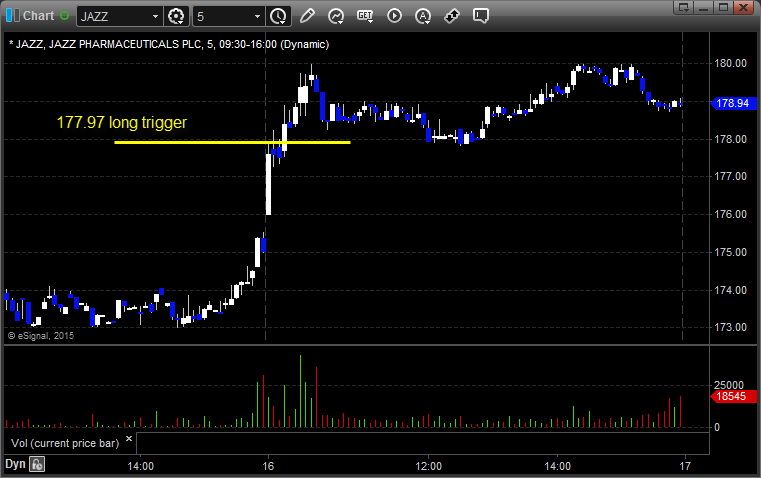Screen dimensions: 761x478
Task: Click the blue window link icon beside Chart
Action: tap(13, 16)
